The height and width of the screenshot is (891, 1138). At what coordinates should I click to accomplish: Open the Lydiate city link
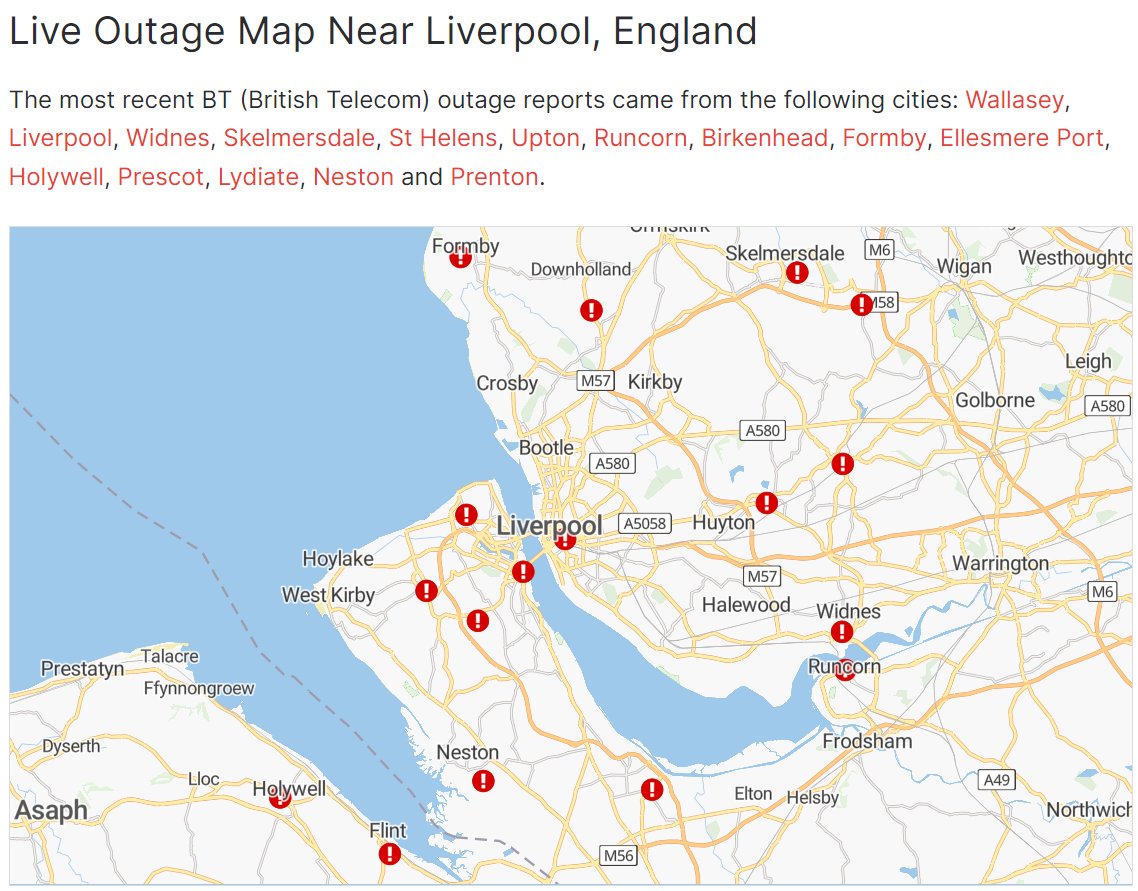pyautogui.click(x=258, y=177)
